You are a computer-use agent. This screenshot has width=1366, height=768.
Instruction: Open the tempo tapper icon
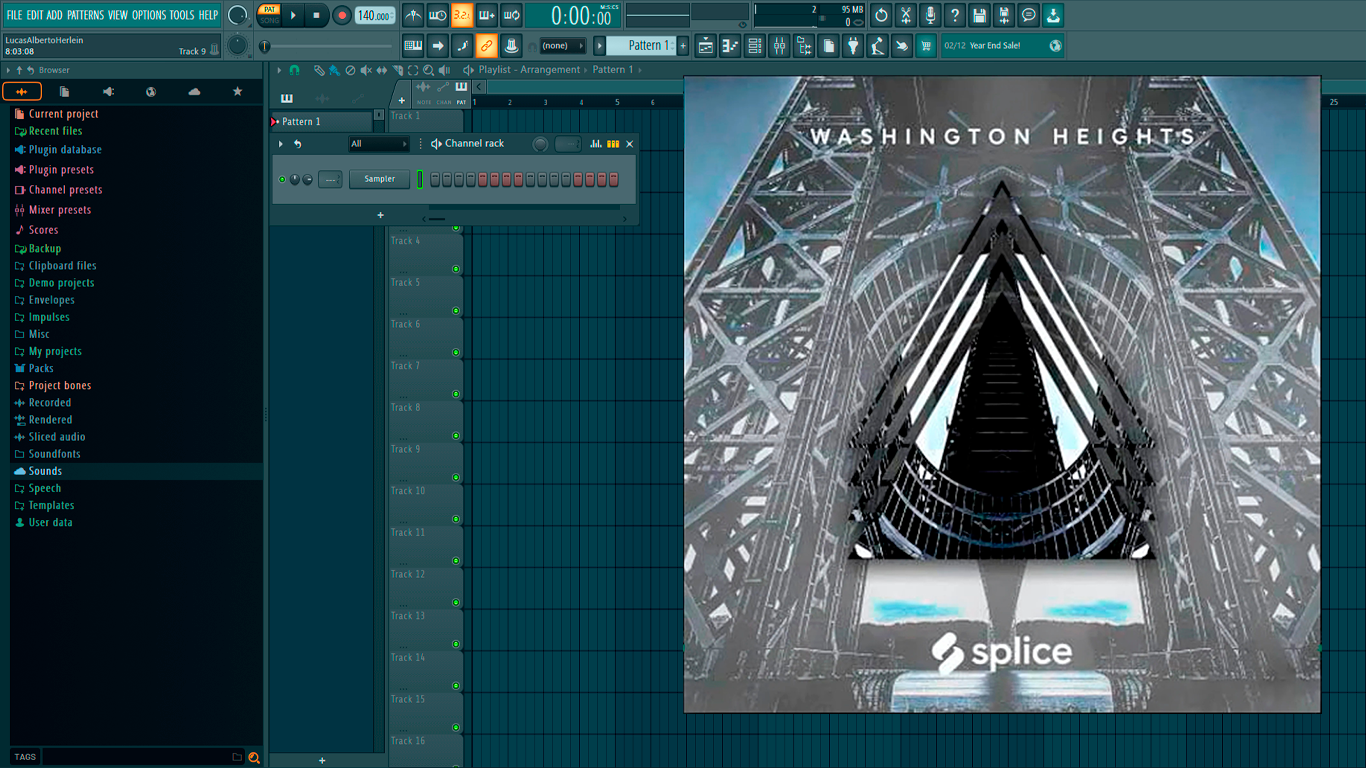point(877,46)
